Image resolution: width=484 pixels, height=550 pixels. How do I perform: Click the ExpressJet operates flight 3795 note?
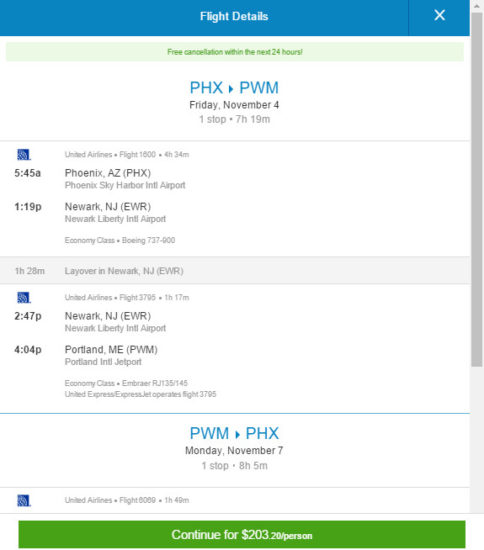pyautogui.click(x=140, y=394)
